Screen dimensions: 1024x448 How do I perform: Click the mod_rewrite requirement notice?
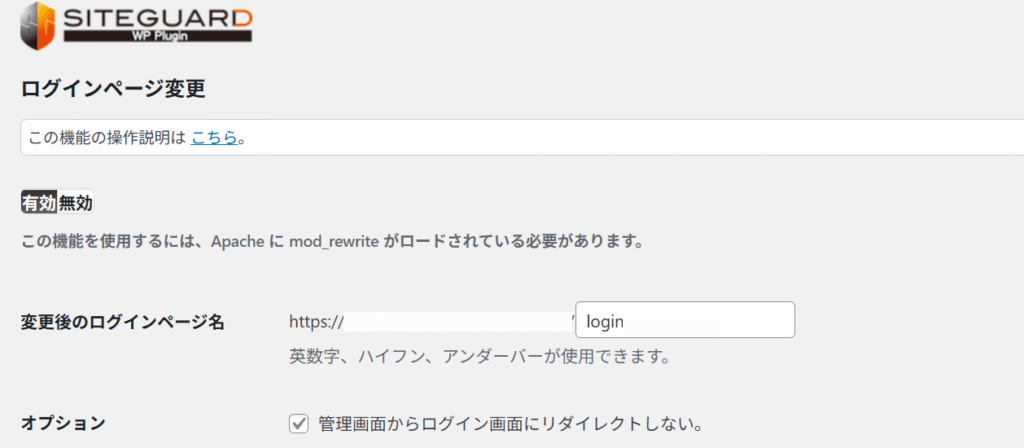[330, 242]
